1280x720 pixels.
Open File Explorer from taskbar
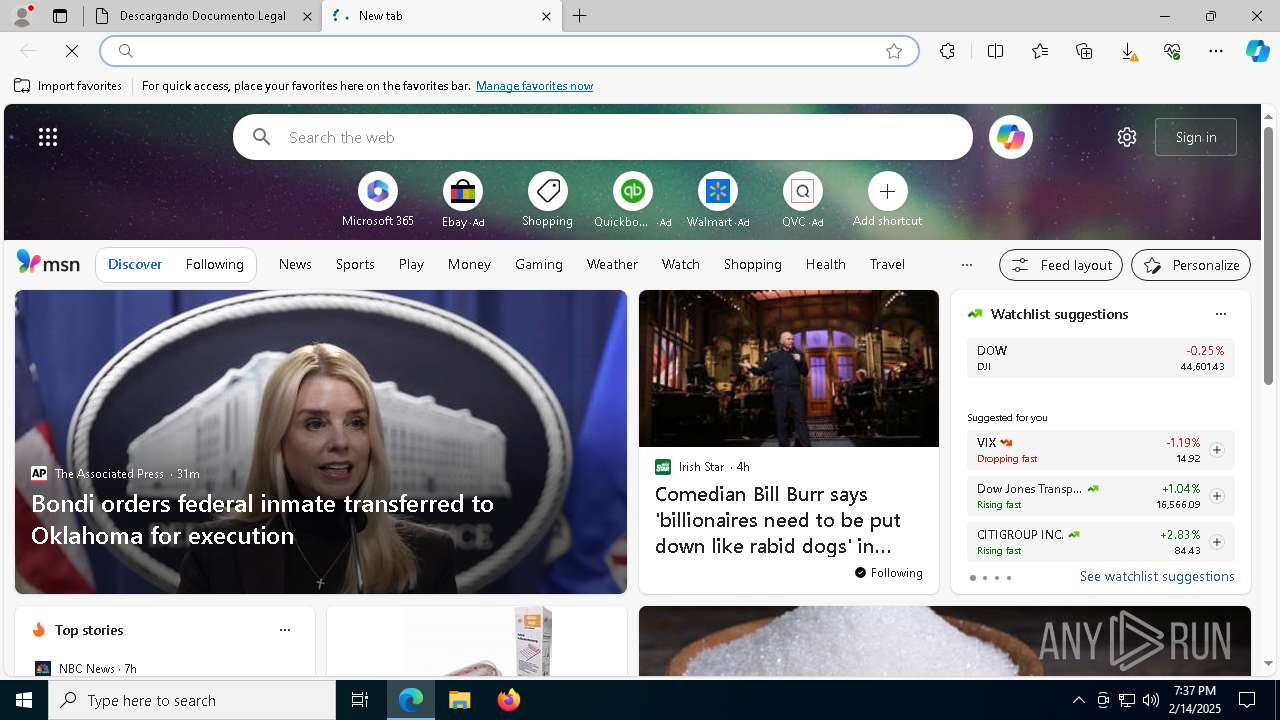(x=460, y=700)
